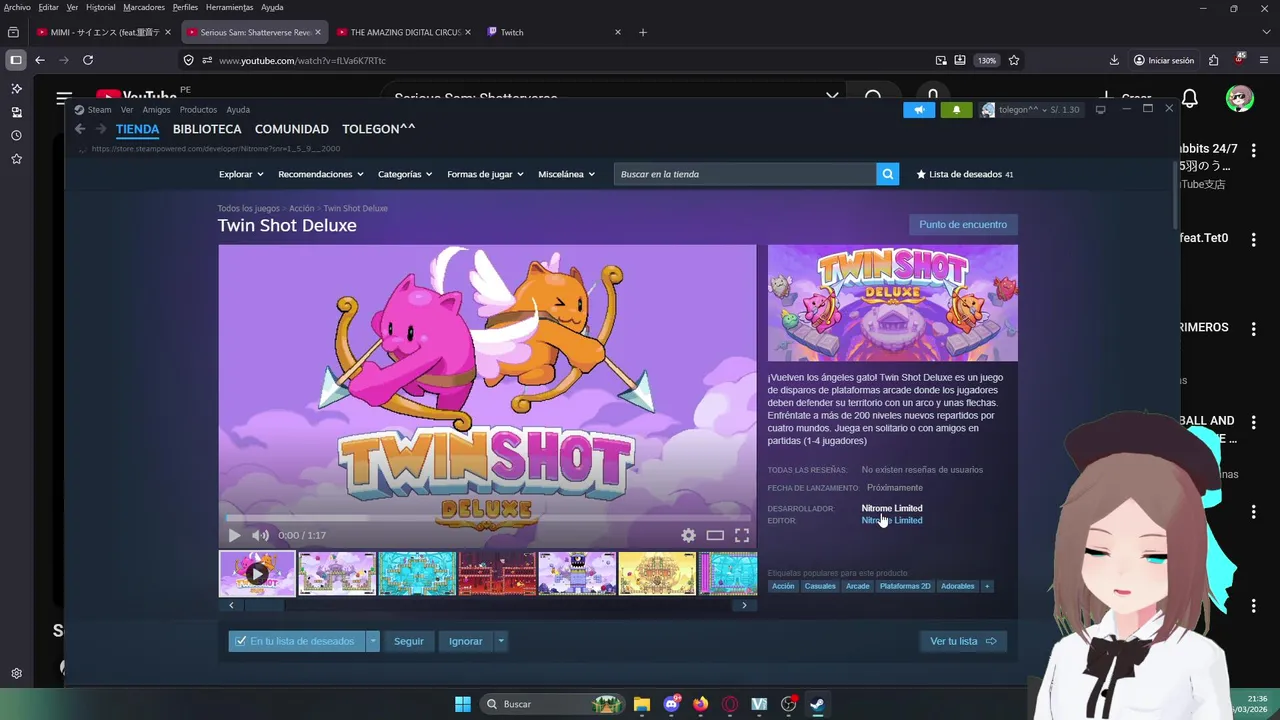Click the Punto de encuentro button
The width and height of the screenshot is (1280, 720).
[x=963, y=224]
